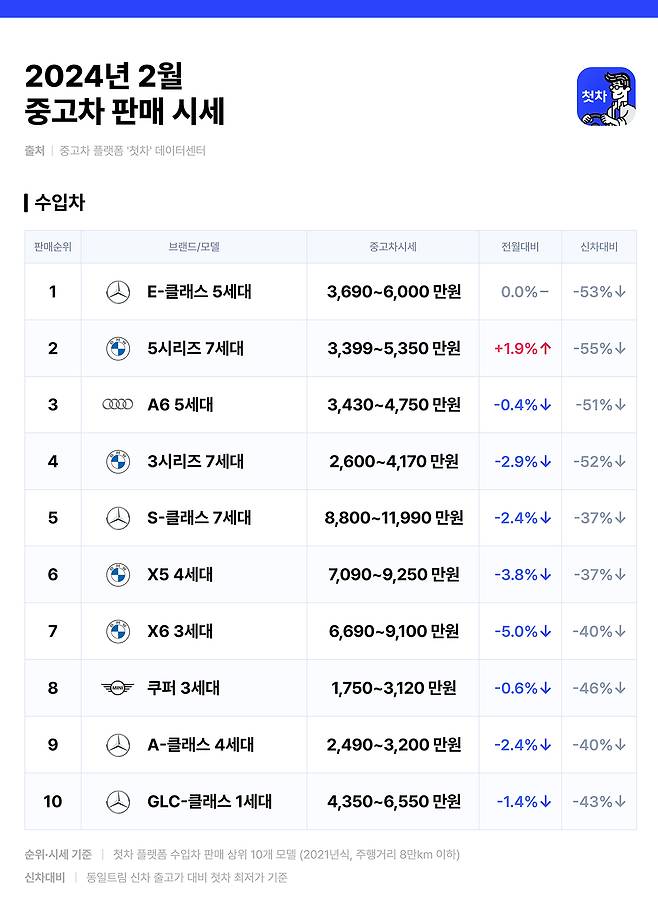Click the 수입차 section heading
The width and height of the screenshot is (658, 919).
click(x=59, y=203)
